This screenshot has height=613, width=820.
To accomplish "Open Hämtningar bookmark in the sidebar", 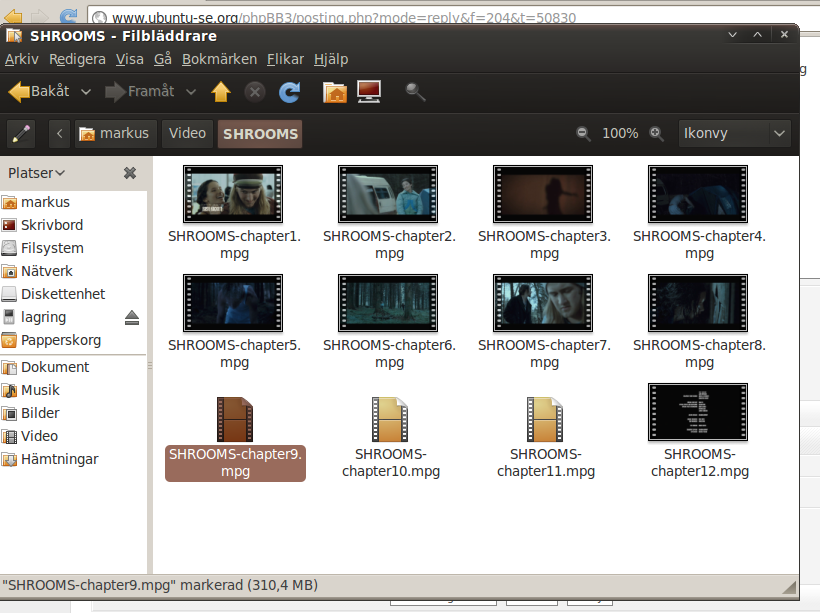I will (73, 459).
